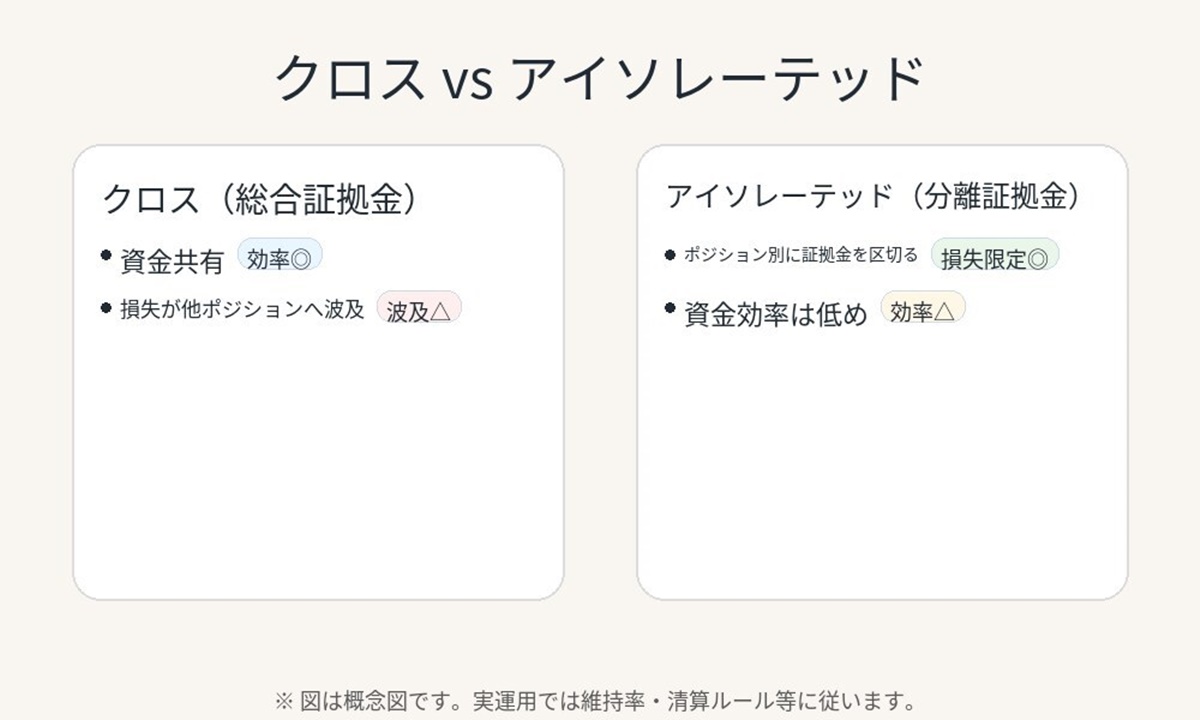
Task: Click the 損失が他ポジションへ波及 text
Action: point(243,310)
